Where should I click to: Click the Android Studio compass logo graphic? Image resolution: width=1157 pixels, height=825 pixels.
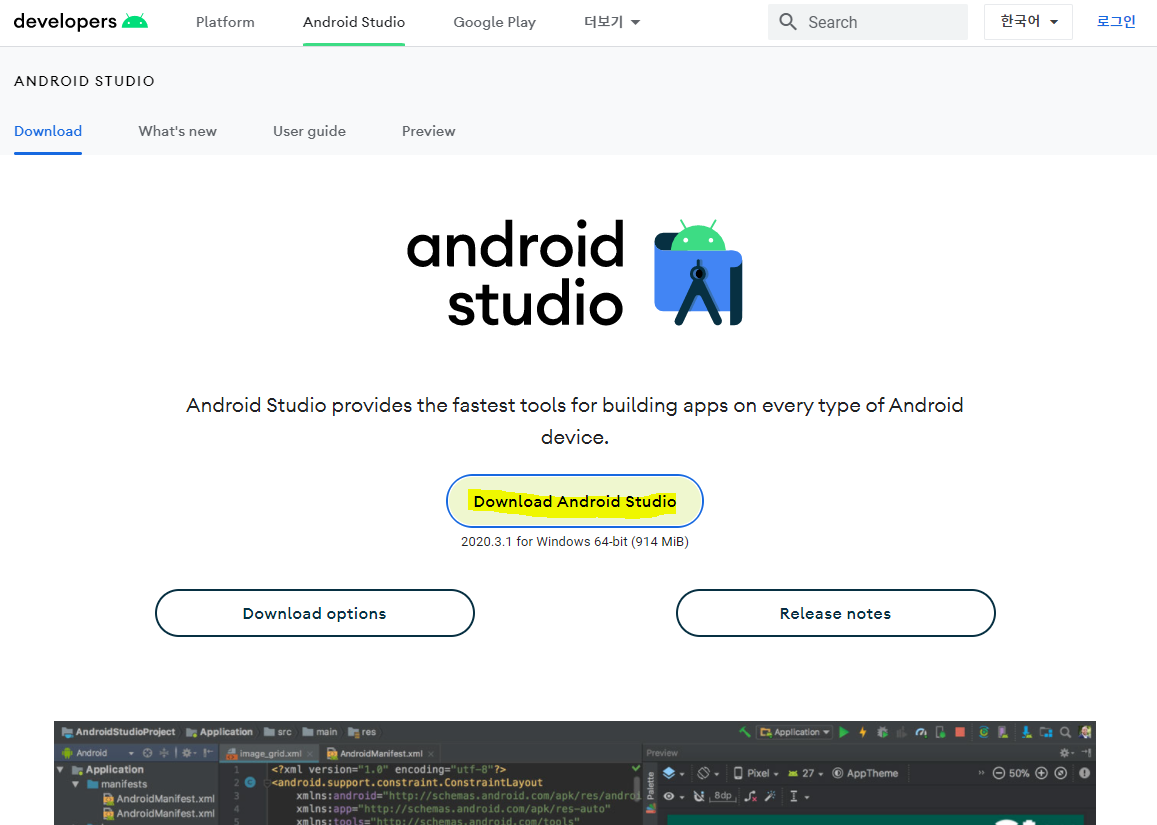tap(698, 273)
